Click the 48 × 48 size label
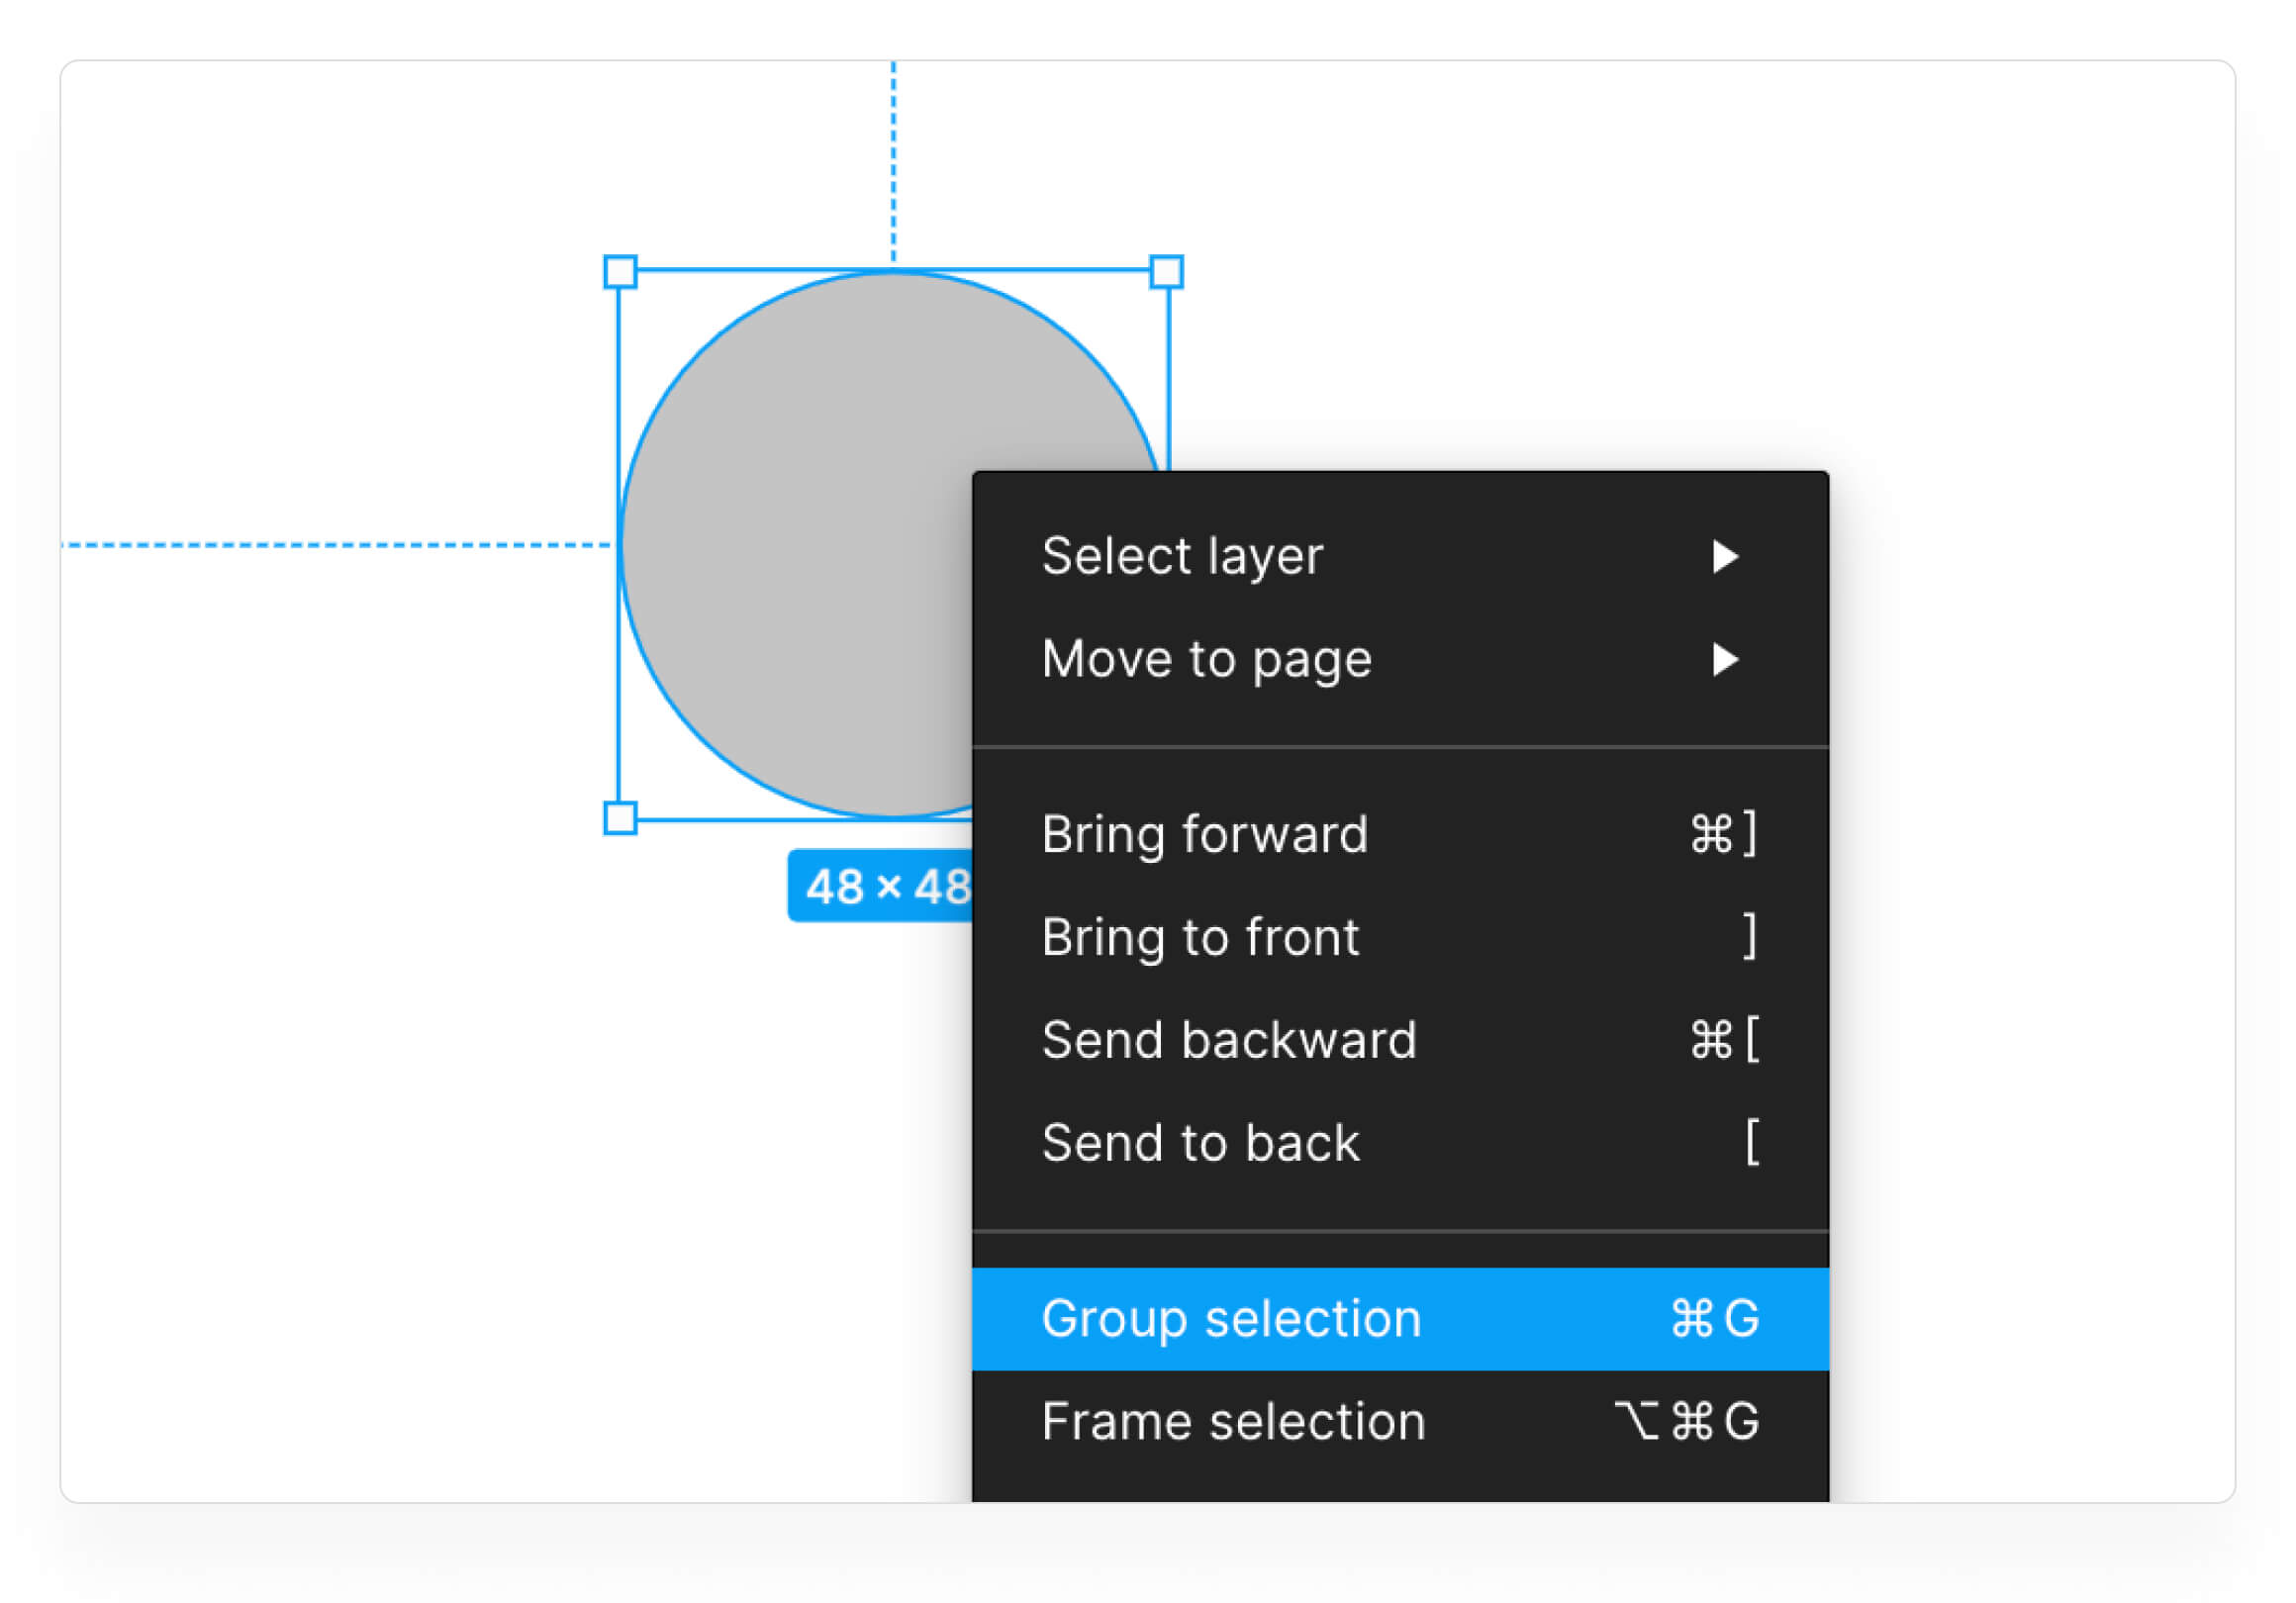The height and width of the screenshot is (1603, 2296). [882, 887]
